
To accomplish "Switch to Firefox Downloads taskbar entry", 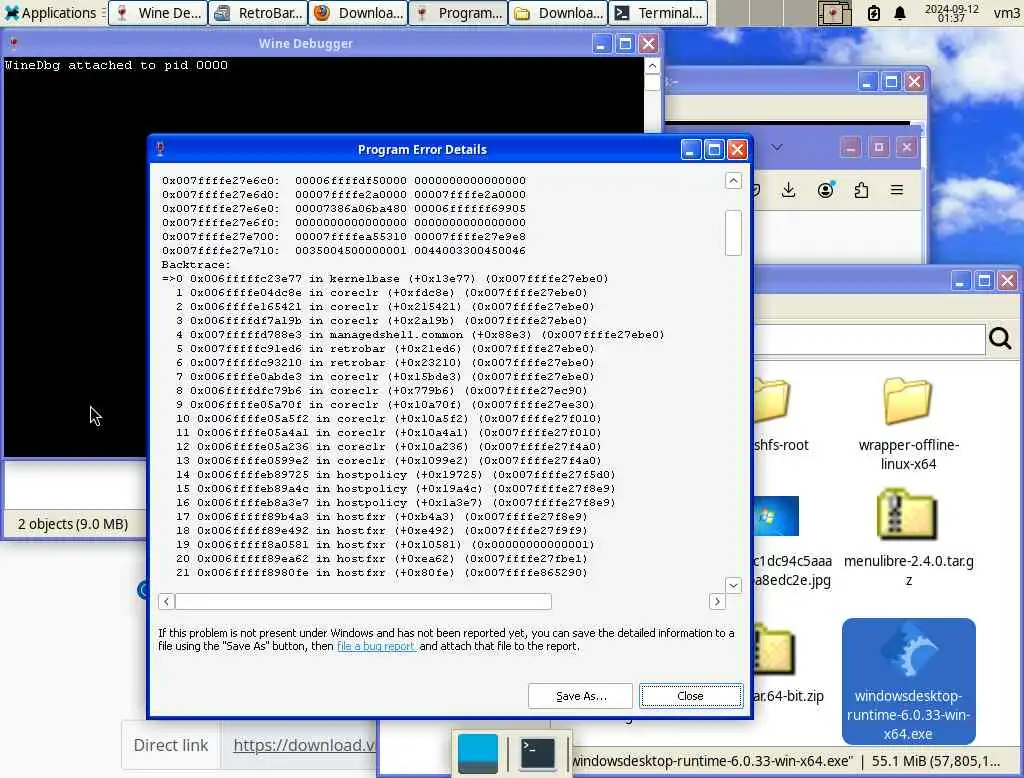I will pos(359,12).
